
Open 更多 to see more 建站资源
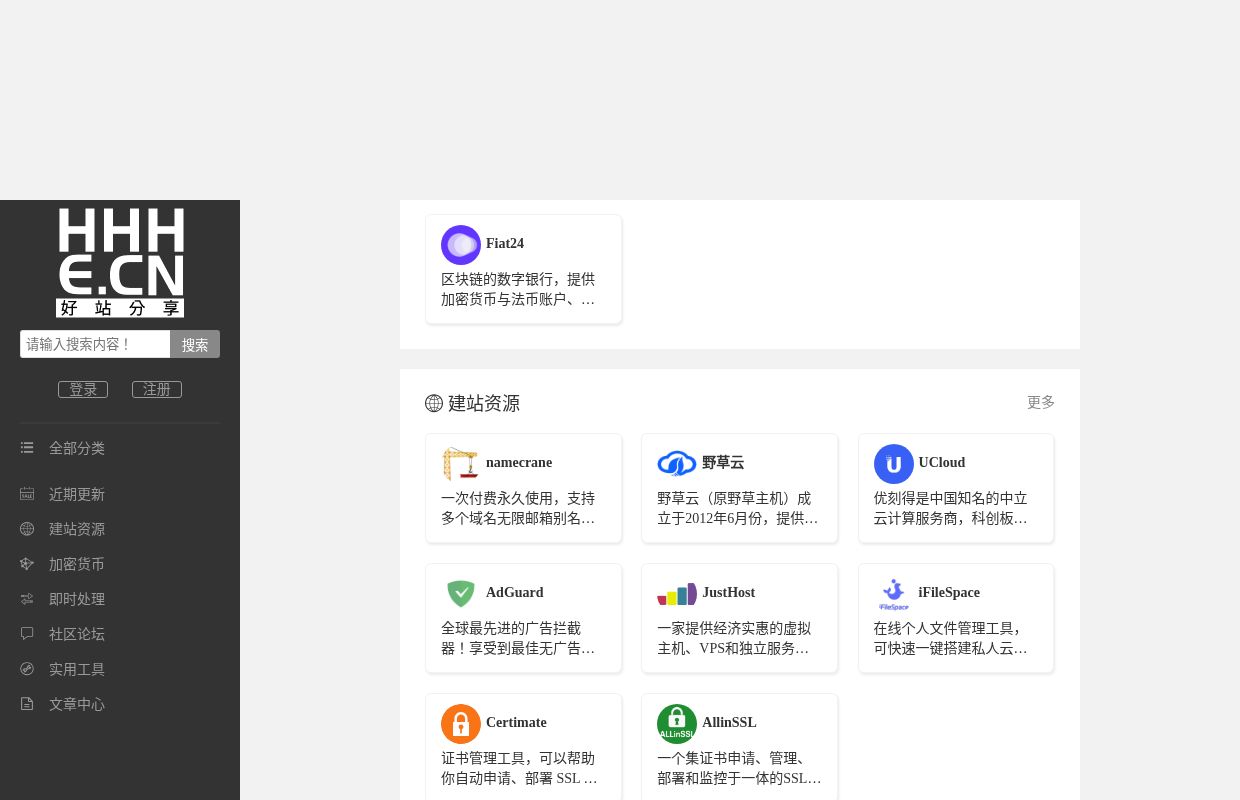click(x=1040, y=402)
